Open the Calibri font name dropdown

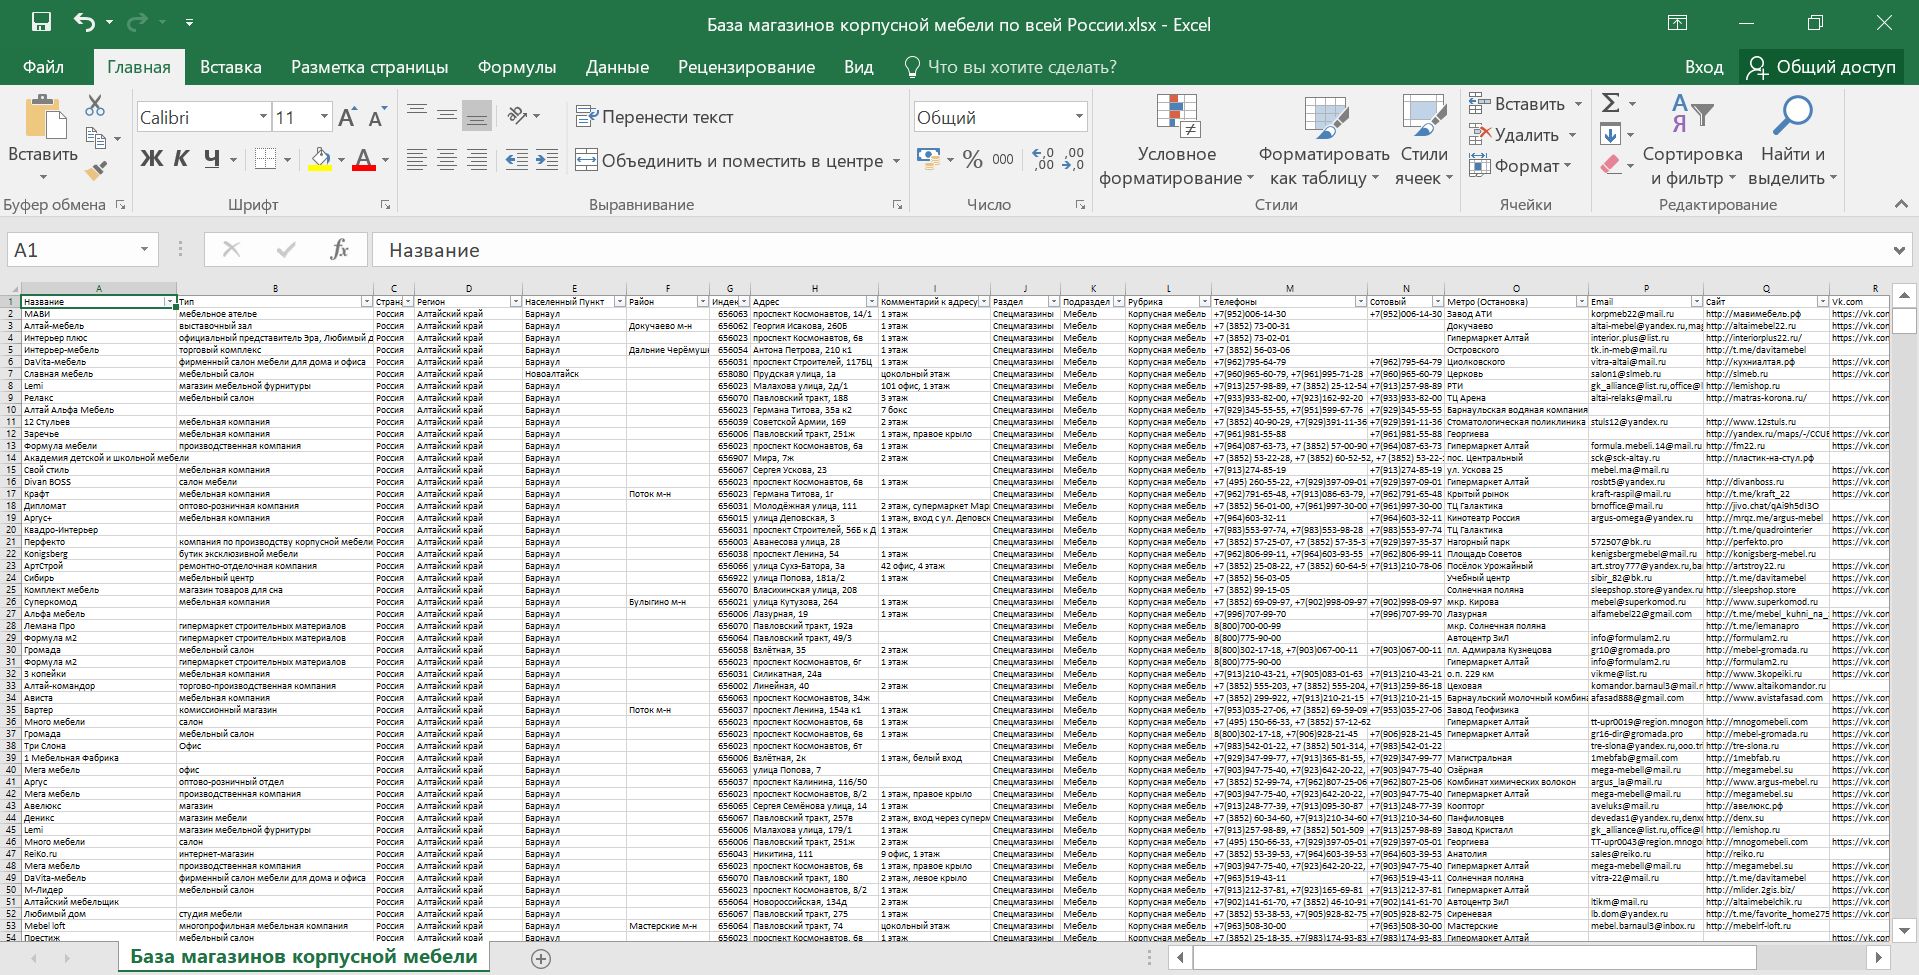(x=263, y=118)
